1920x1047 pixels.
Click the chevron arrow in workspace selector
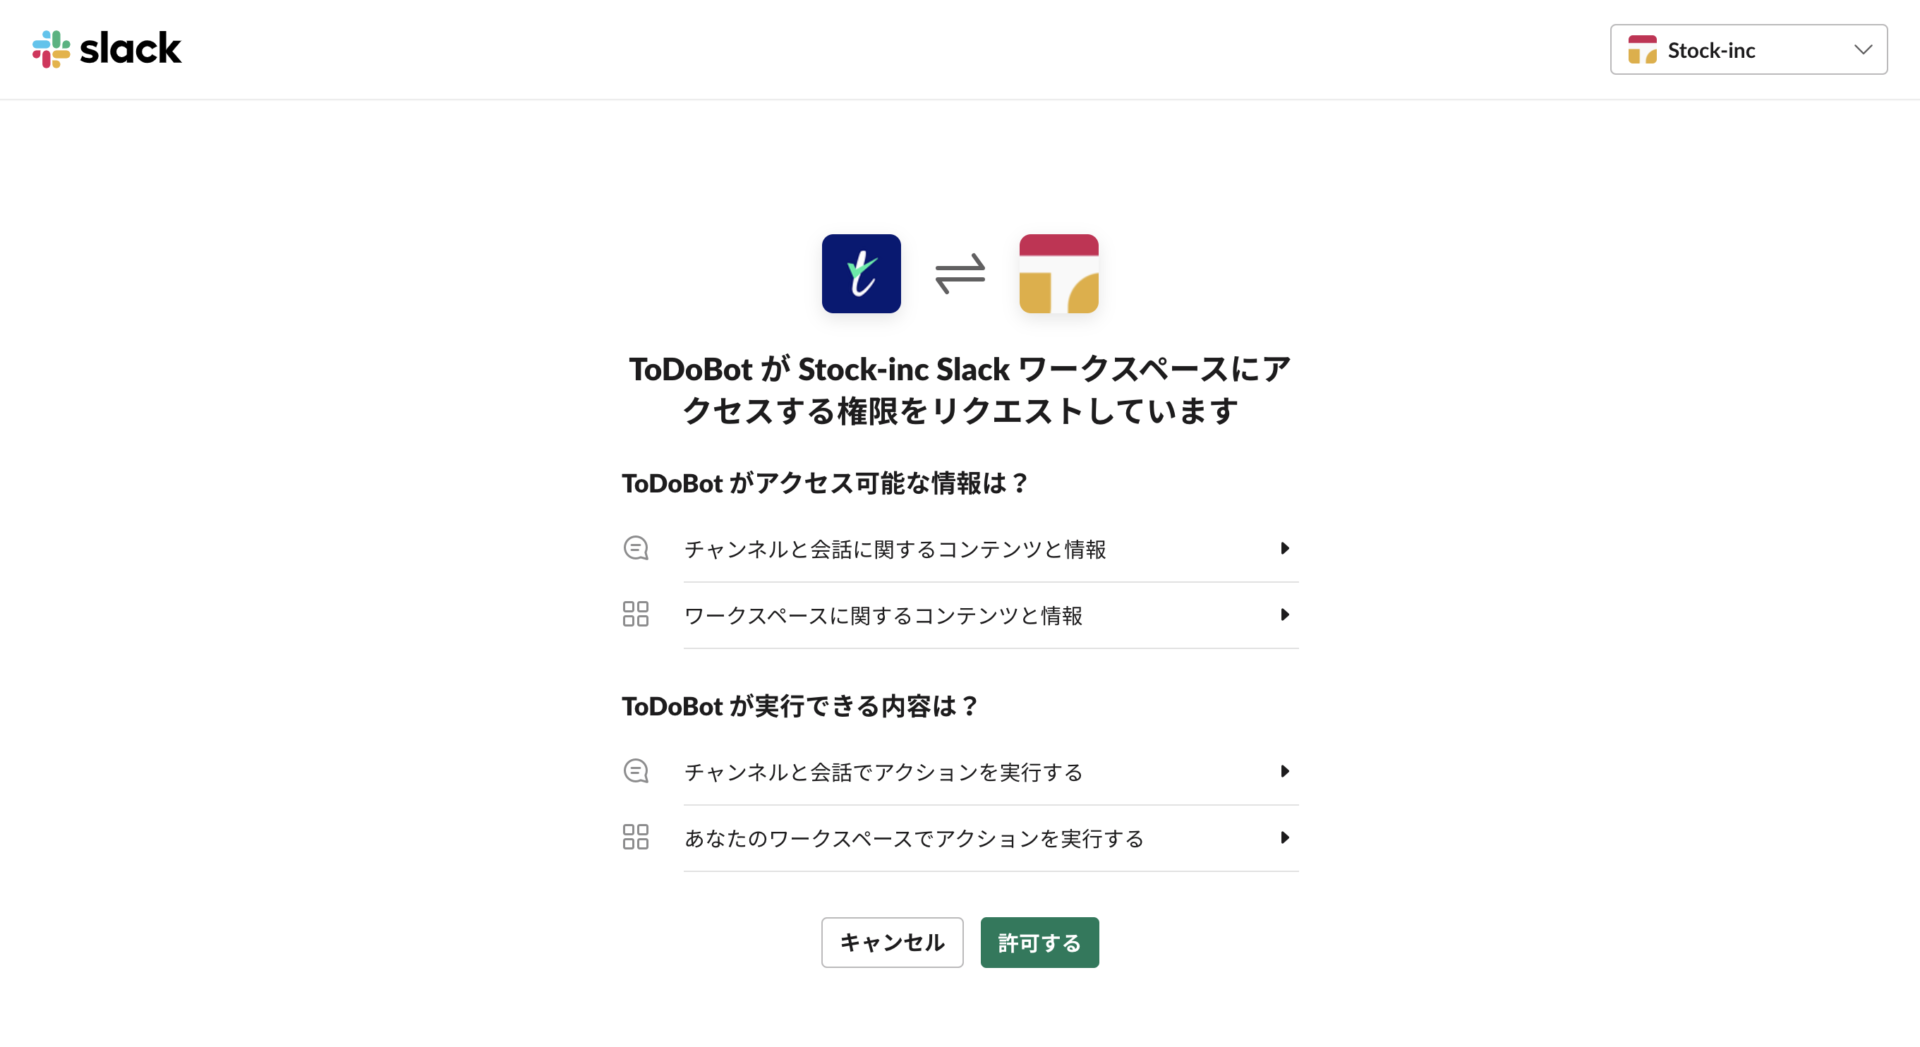[1862, 49]
